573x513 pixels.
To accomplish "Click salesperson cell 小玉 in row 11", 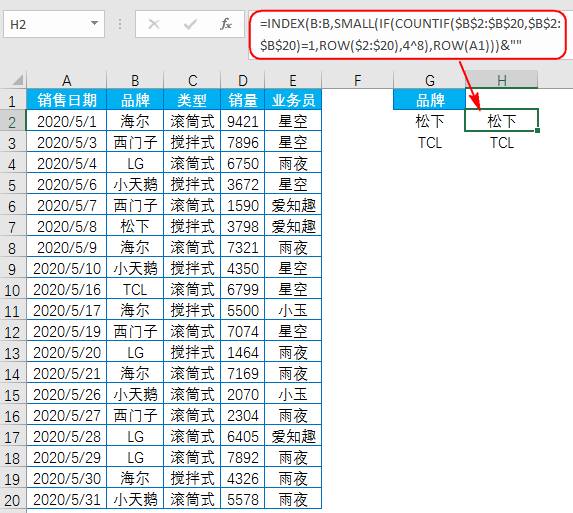I will click(x=293, y=310).
